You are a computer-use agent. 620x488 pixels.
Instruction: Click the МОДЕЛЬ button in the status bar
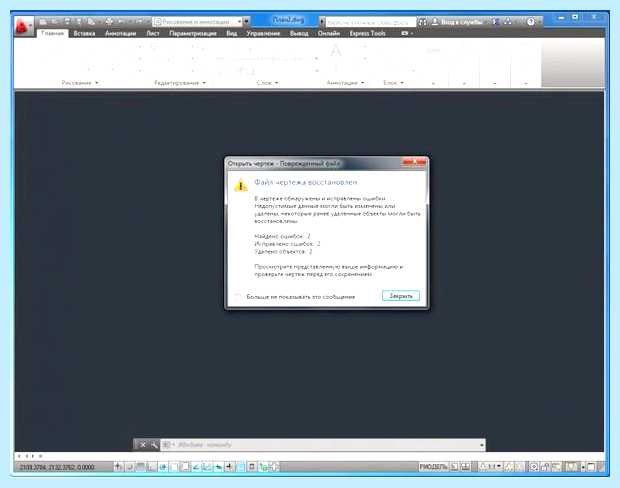click(433, 467)
